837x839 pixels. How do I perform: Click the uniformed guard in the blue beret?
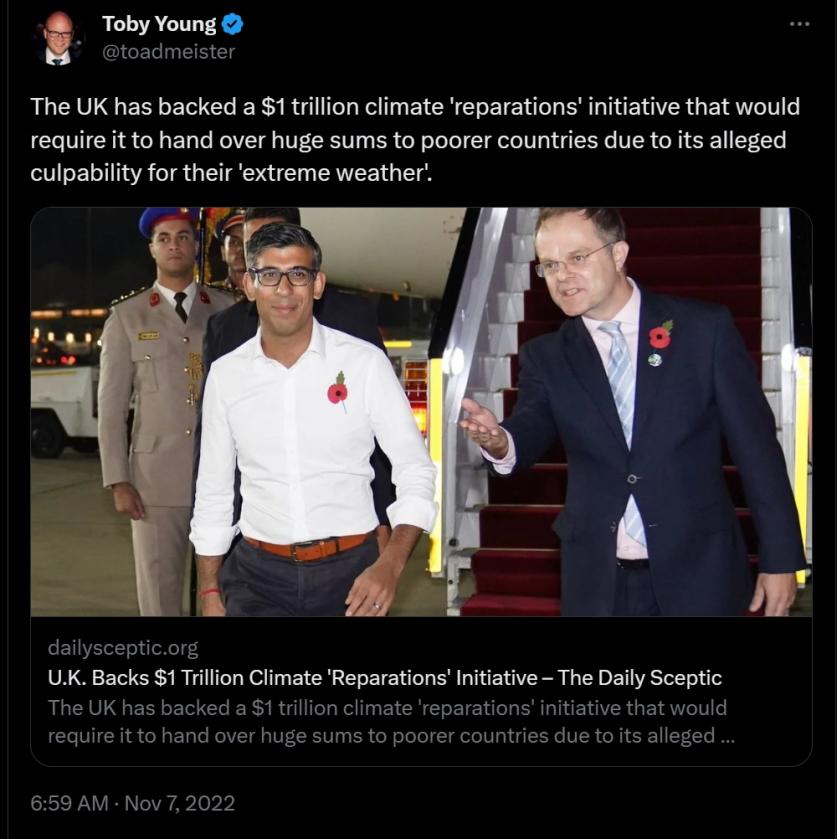click(x=155, y=396)
